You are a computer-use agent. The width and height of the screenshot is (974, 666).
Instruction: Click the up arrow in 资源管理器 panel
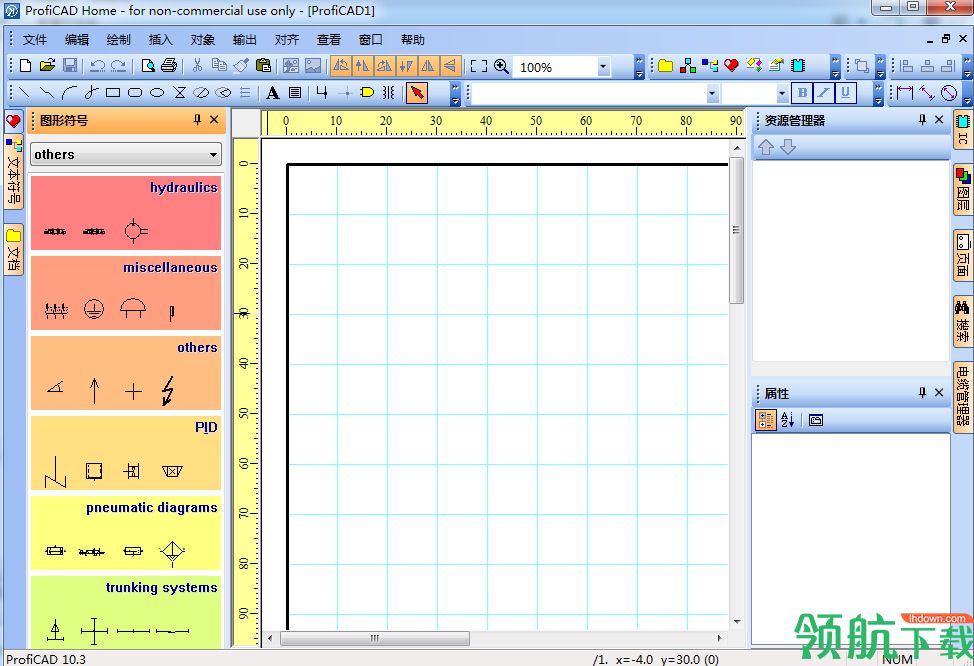tap(766, 147)
